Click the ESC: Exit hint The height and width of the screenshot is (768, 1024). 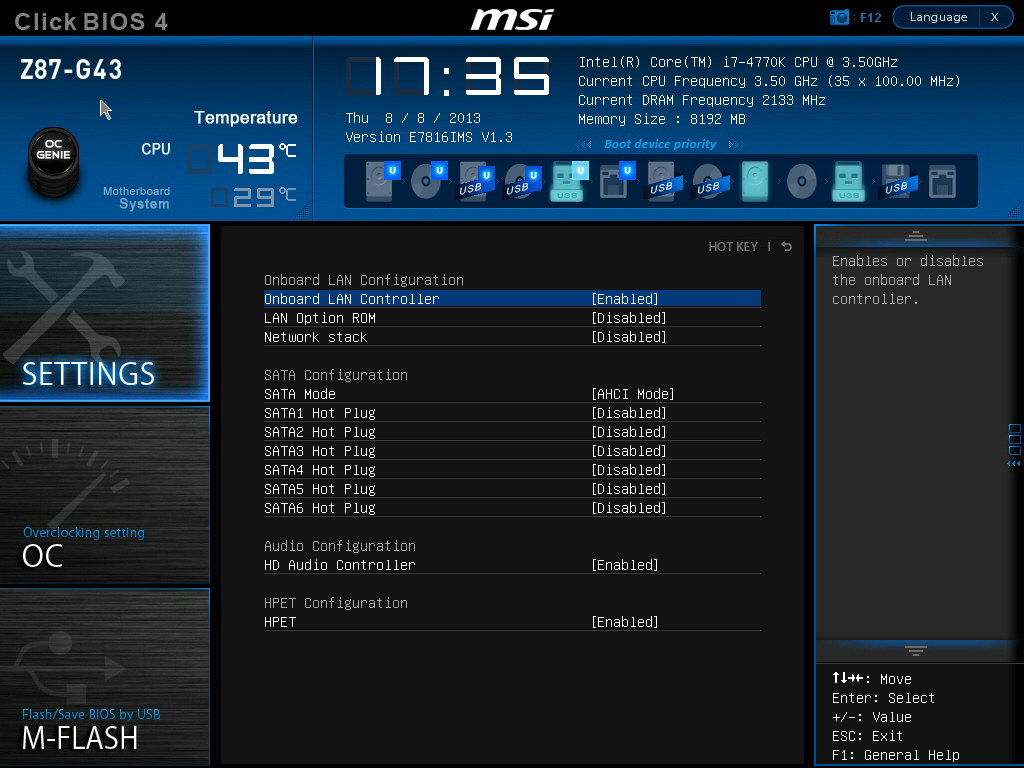pyautogui.click(x=868, y=736)
